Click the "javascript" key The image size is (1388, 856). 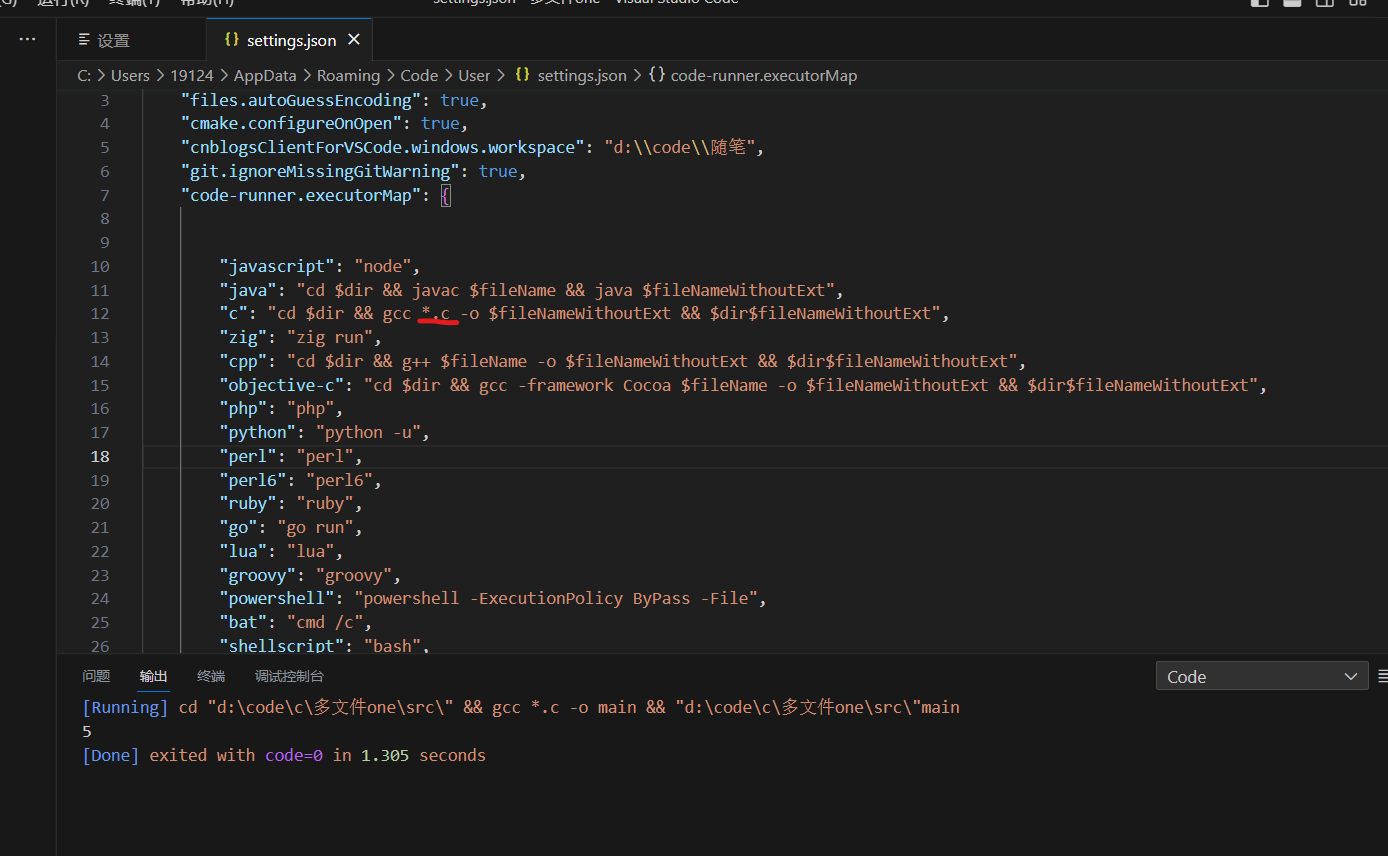pyautogui.click(x=277, y=267)
